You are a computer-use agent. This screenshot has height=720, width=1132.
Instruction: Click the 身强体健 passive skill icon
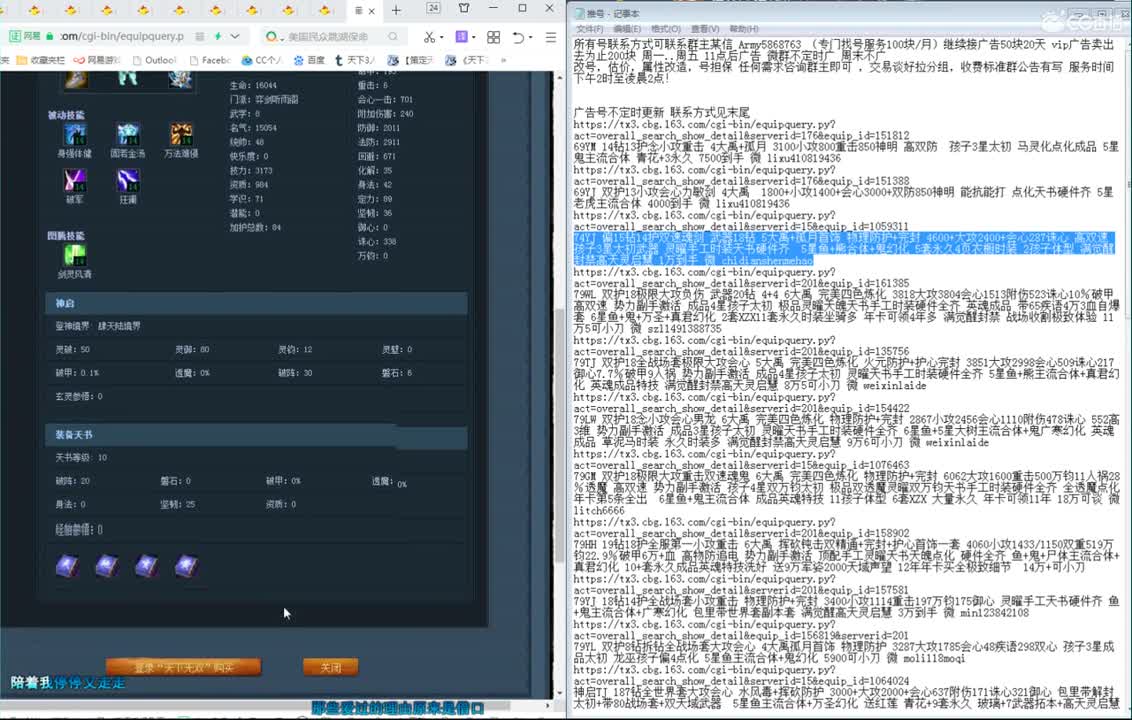tap(75, 134)
